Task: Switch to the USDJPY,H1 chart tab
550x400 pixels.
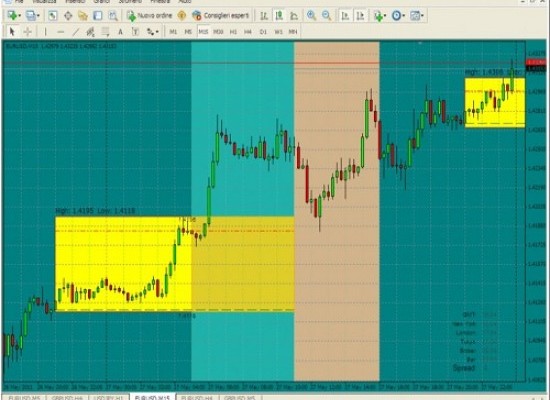Action: coord(110,398)
